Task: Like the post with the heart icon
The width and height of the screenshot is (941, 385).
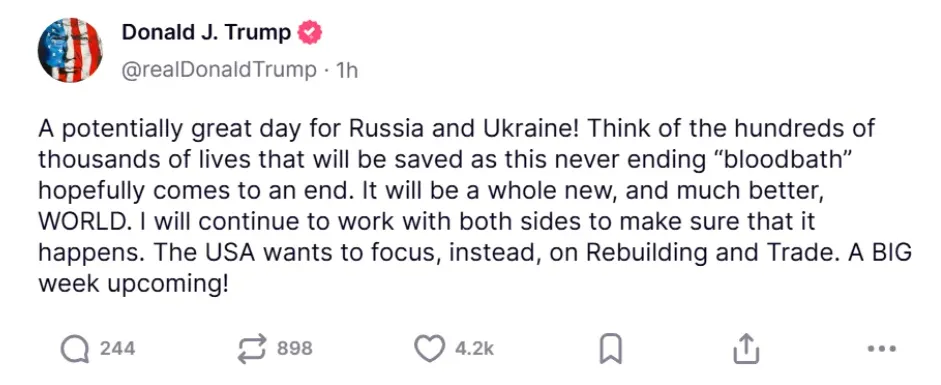Action: [430, 348]
